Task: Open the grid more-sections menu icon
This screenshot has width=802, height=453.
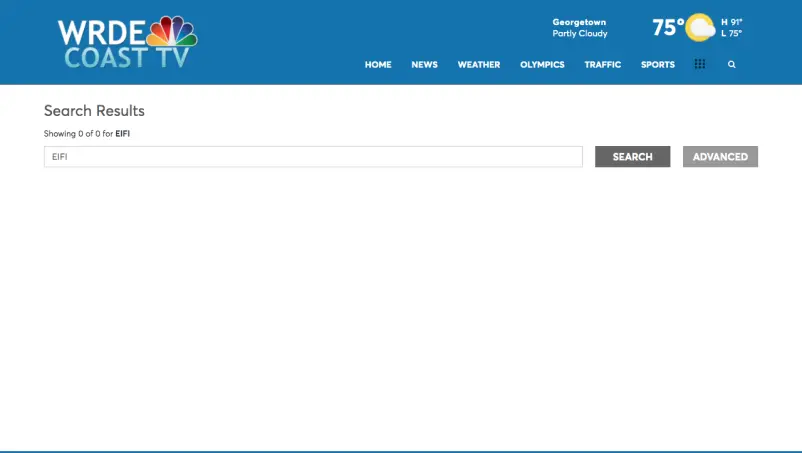Action: point(700,64)
